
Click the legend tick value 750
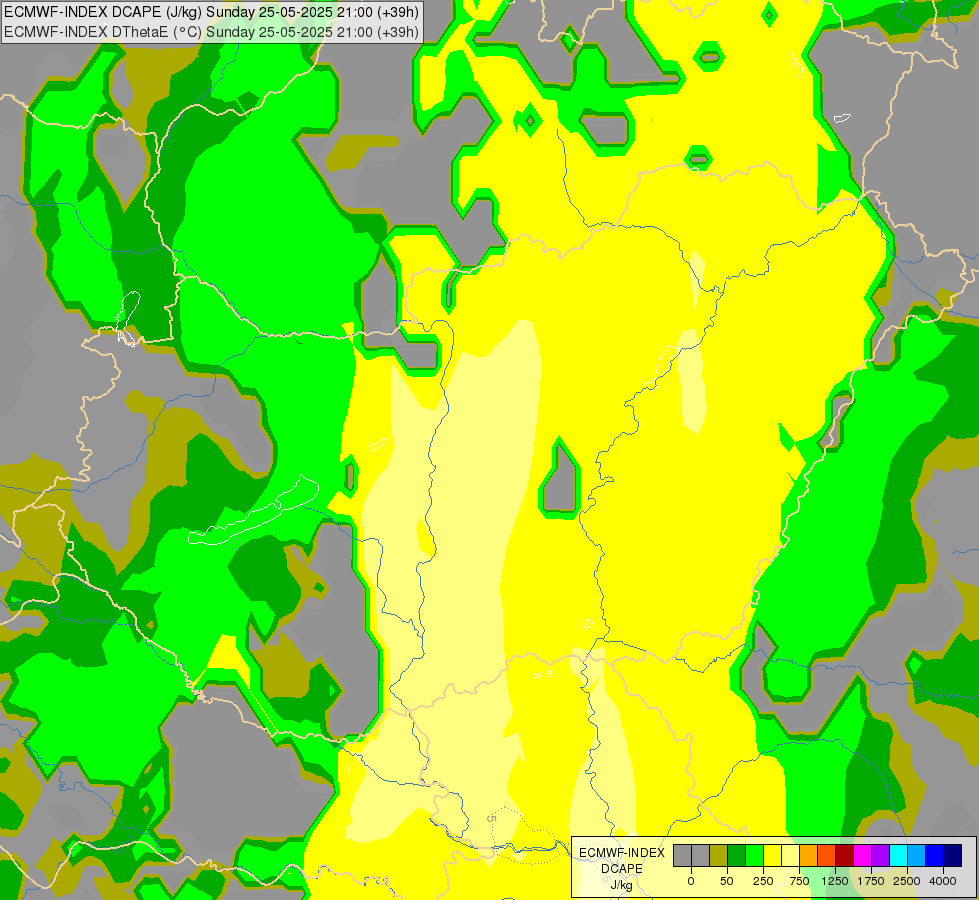tap(799, 881)
